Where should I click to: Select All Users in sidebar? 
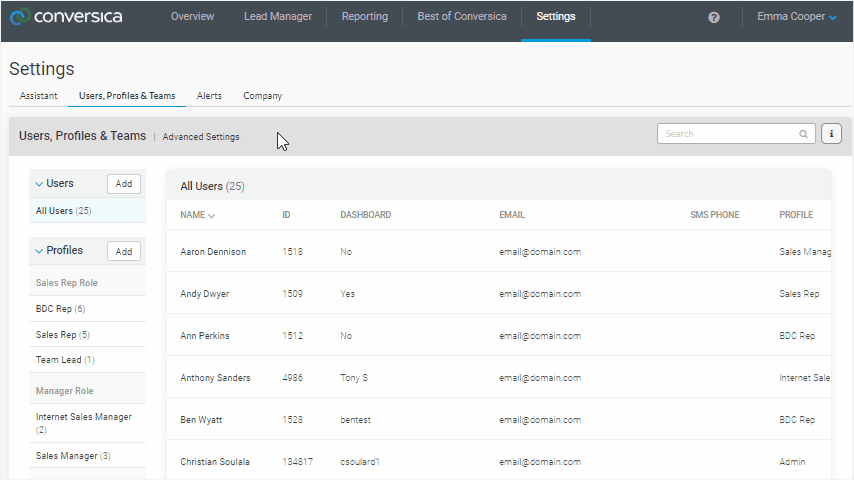[x=63, y=211]
